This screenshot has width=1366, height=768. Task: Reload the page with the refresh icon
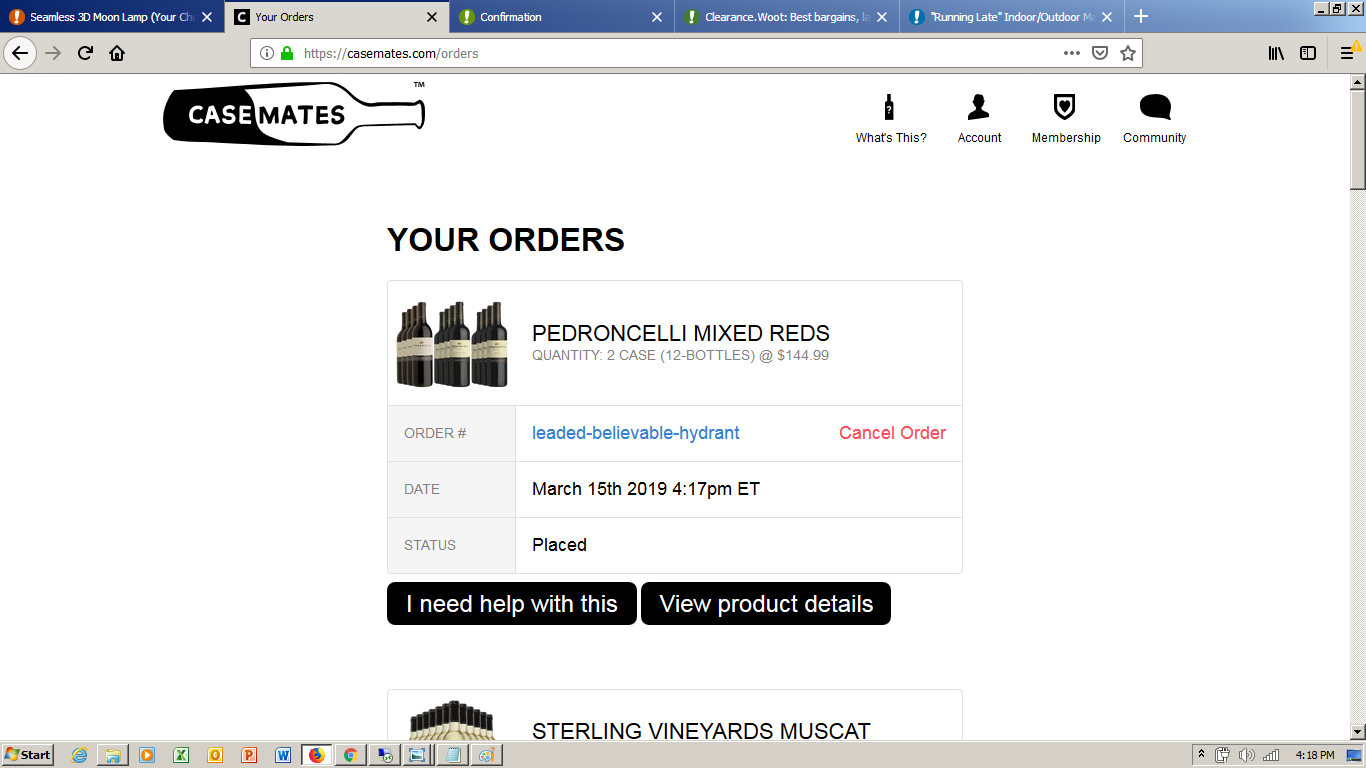(85, 53)
